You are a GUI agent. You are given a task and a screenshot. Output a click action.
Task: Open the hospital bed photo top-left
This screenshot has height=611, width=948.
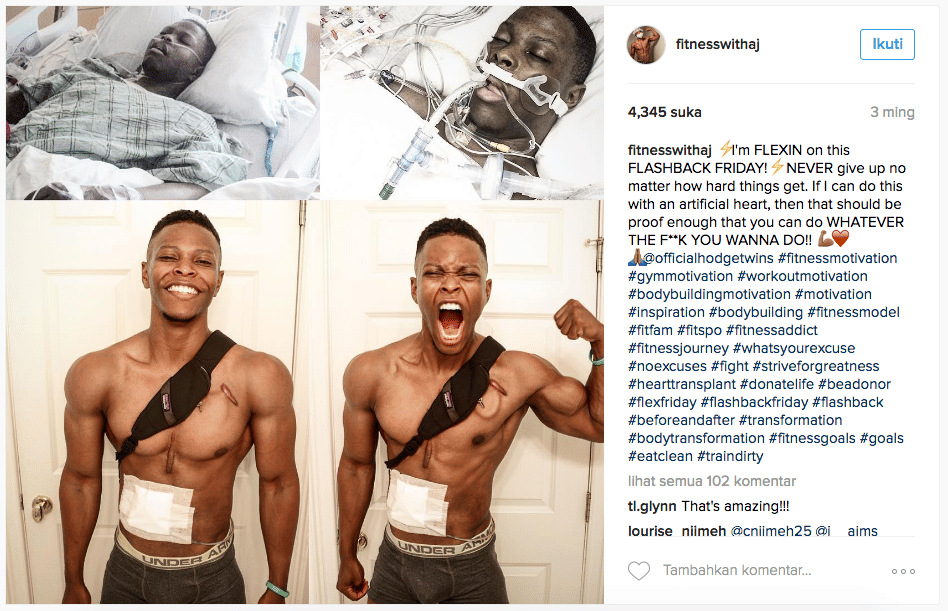coord(162,103)
